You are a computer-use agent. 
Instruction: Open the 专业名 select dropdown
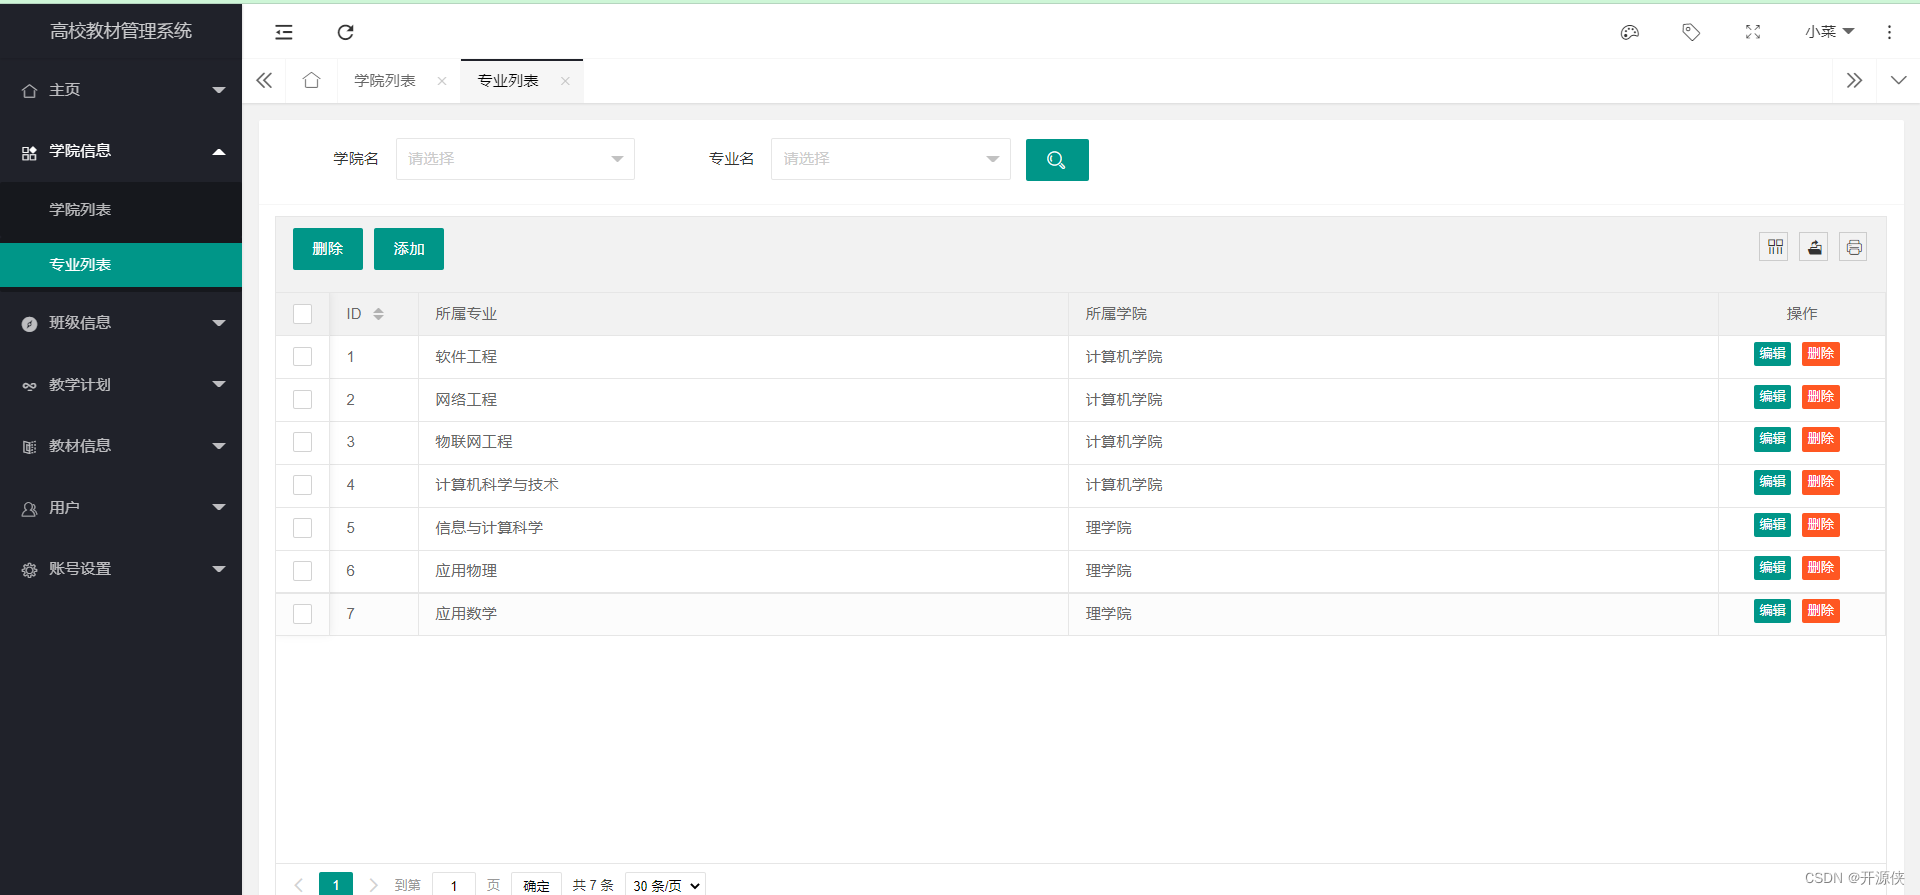[x=890, y=159]
